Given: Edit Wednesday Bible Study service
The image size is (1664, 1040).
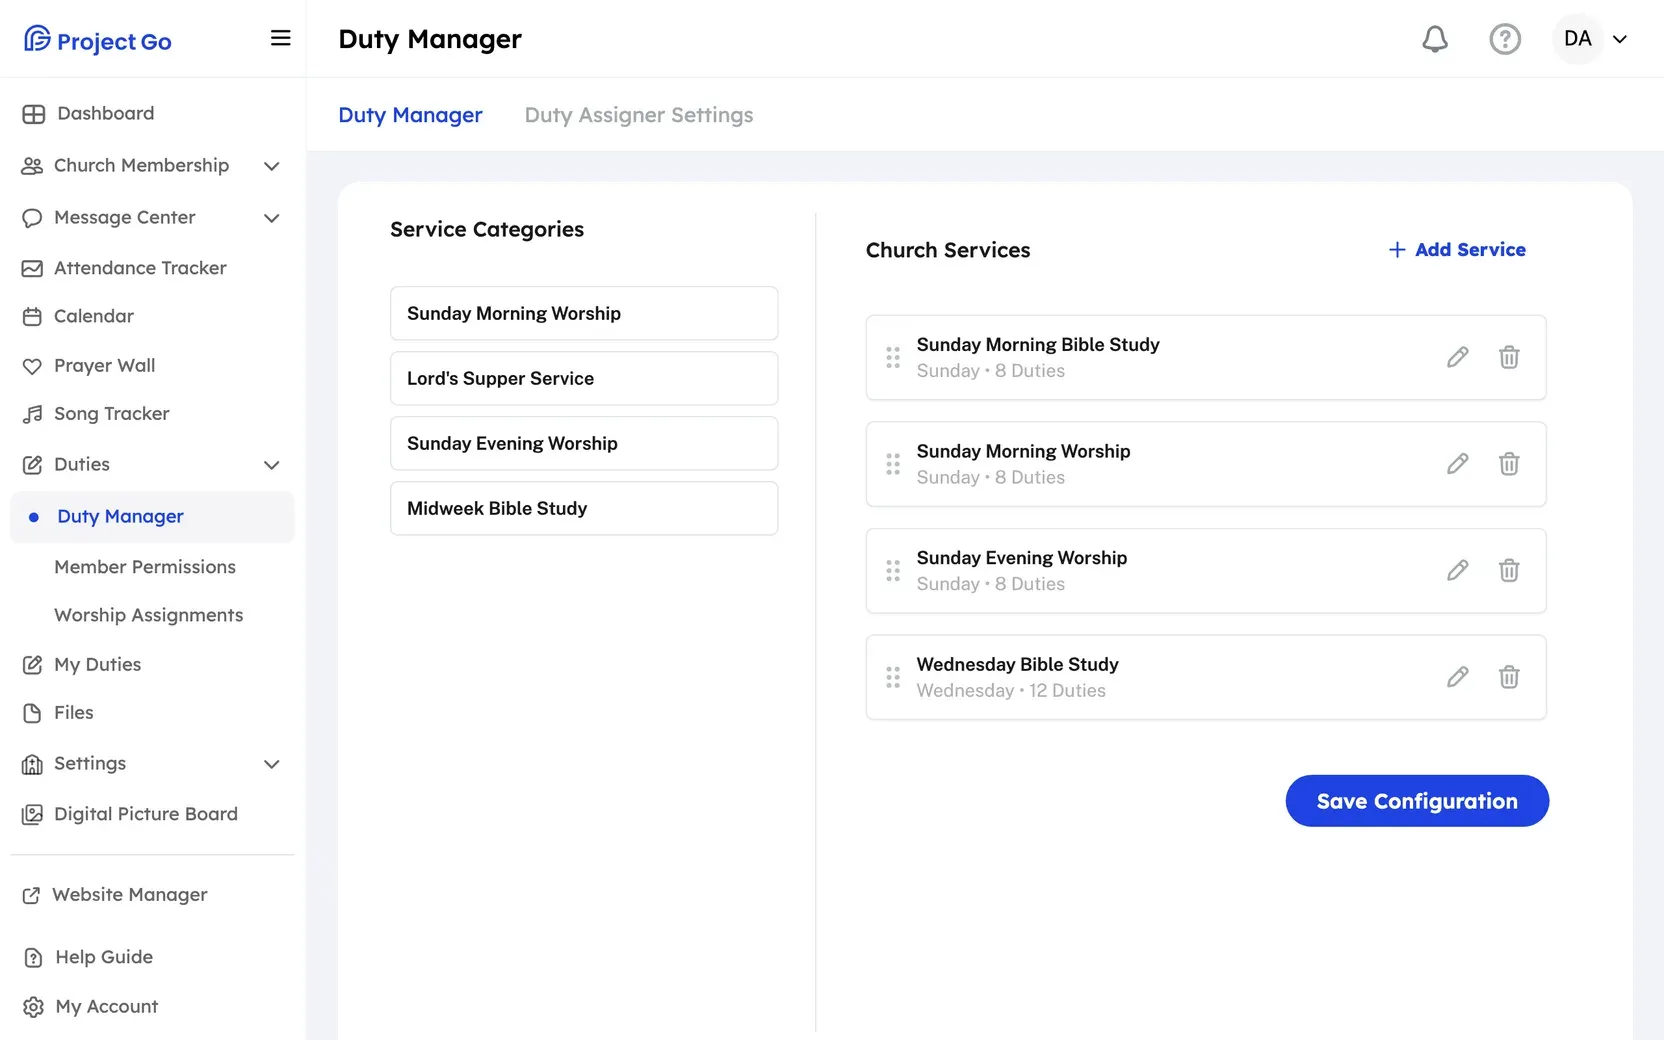Looking at the screenshot, I should coord(1458,677).
